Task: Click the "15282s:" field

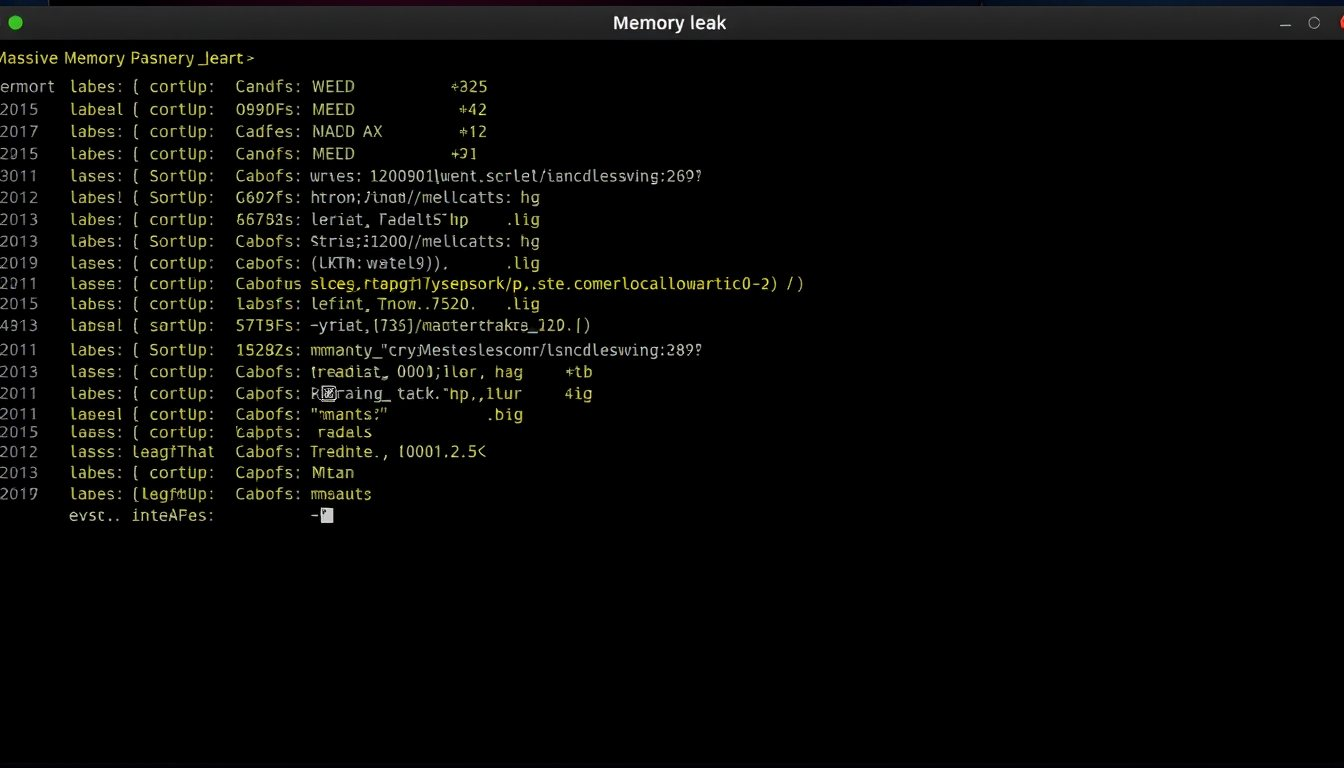Action: pos(267,351)
